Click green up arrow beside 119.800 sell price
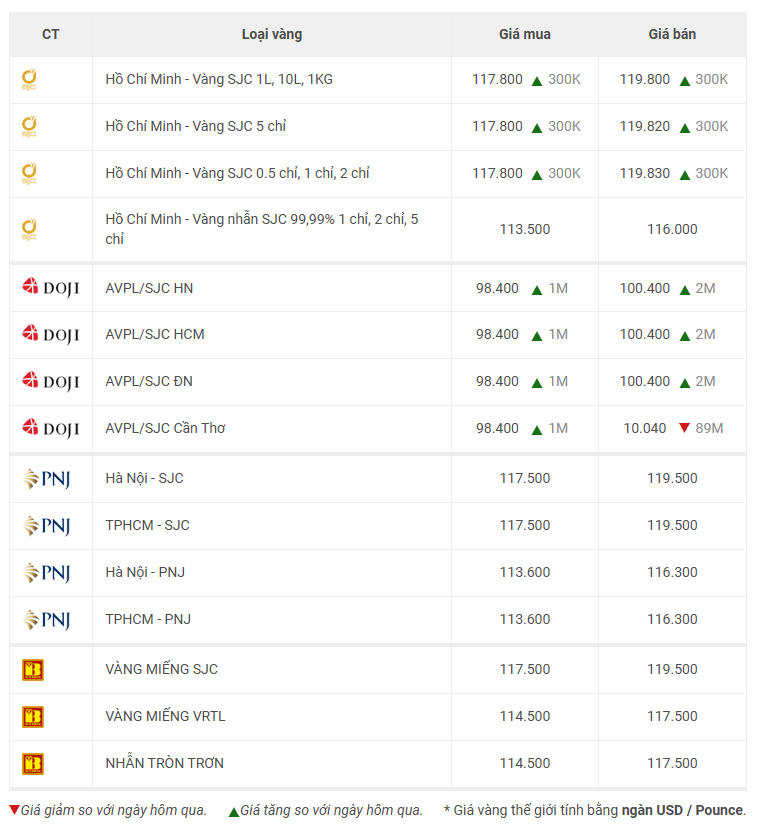 pyautogui.click(x=685, y=81)
